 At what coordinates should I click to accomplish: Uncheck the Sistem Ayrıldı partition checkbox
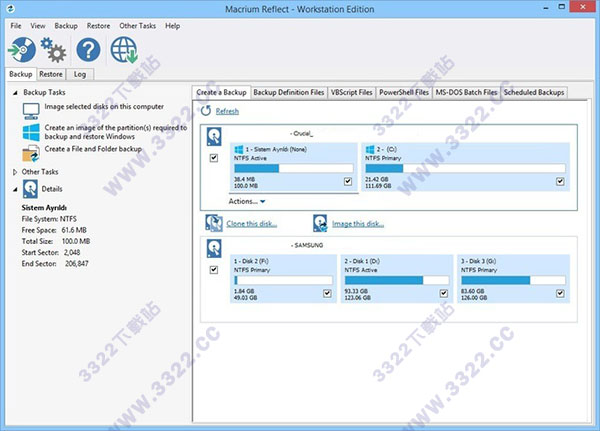[x=347, y=181]
